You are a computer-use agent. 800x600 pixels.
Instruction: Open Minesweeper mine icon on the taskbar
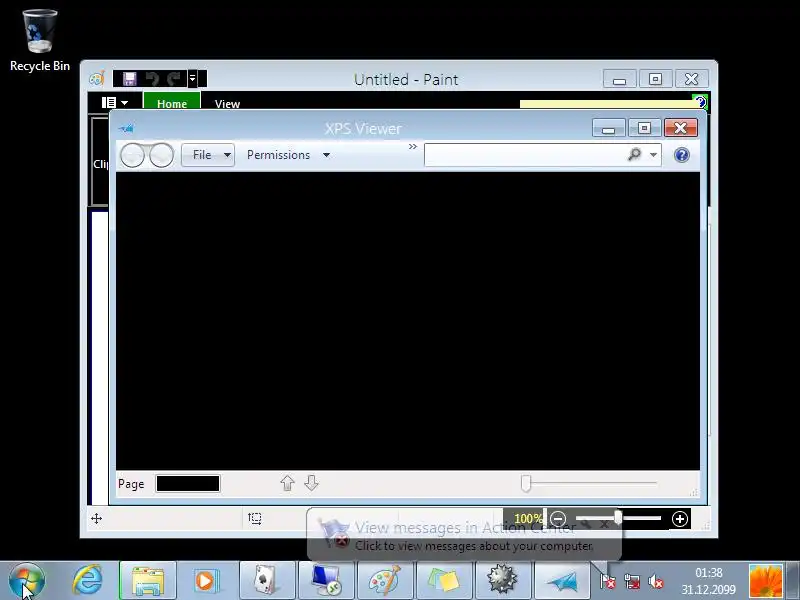[x=503, y=581]
